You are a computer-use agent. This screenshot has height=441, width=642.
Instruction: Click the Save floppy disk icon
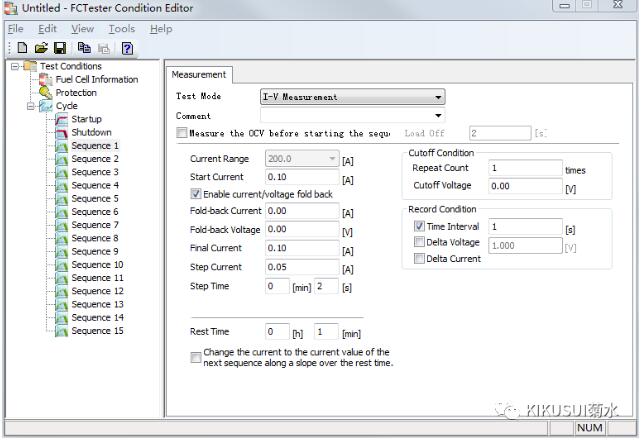60,48
